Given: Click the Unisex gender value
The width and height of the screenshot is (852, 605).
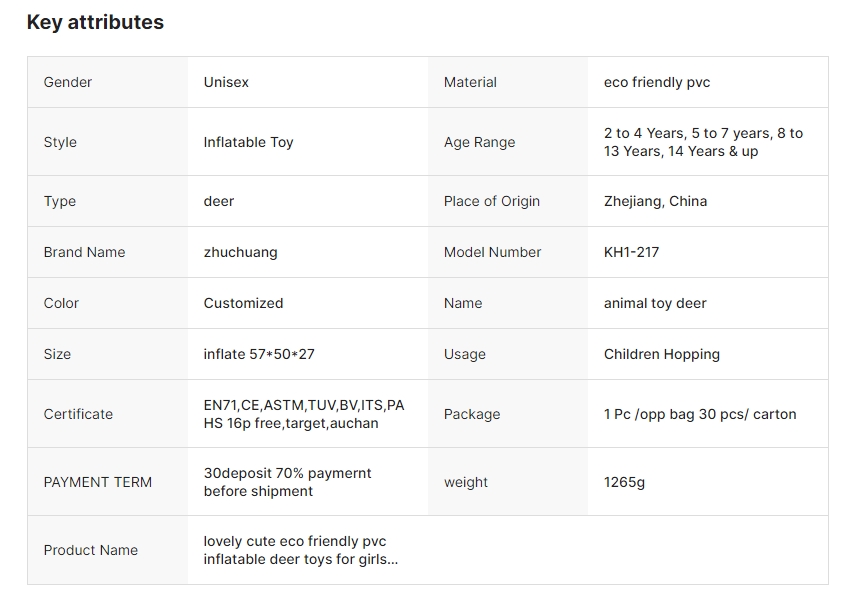Looking at the screenshot, I should (x=226, y=82).
